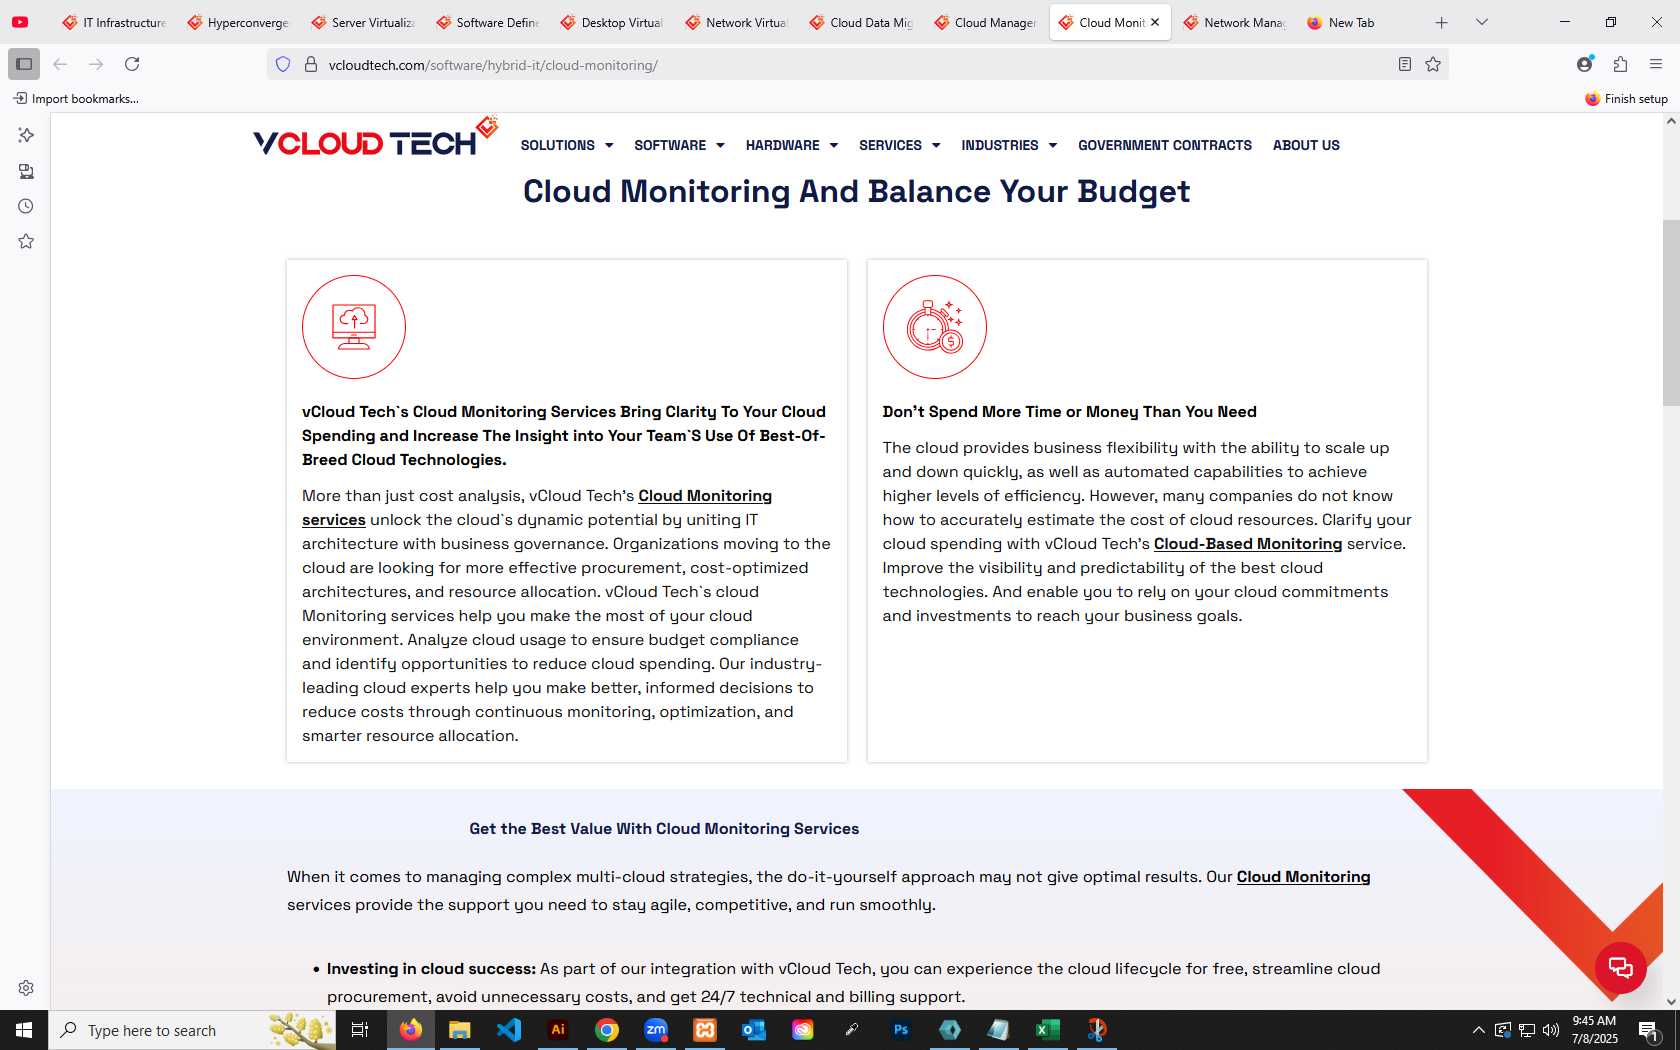The image size is (1680, 1050).
Task: Show hidden system tray icons
Action: click(x=1479, y=1030)
